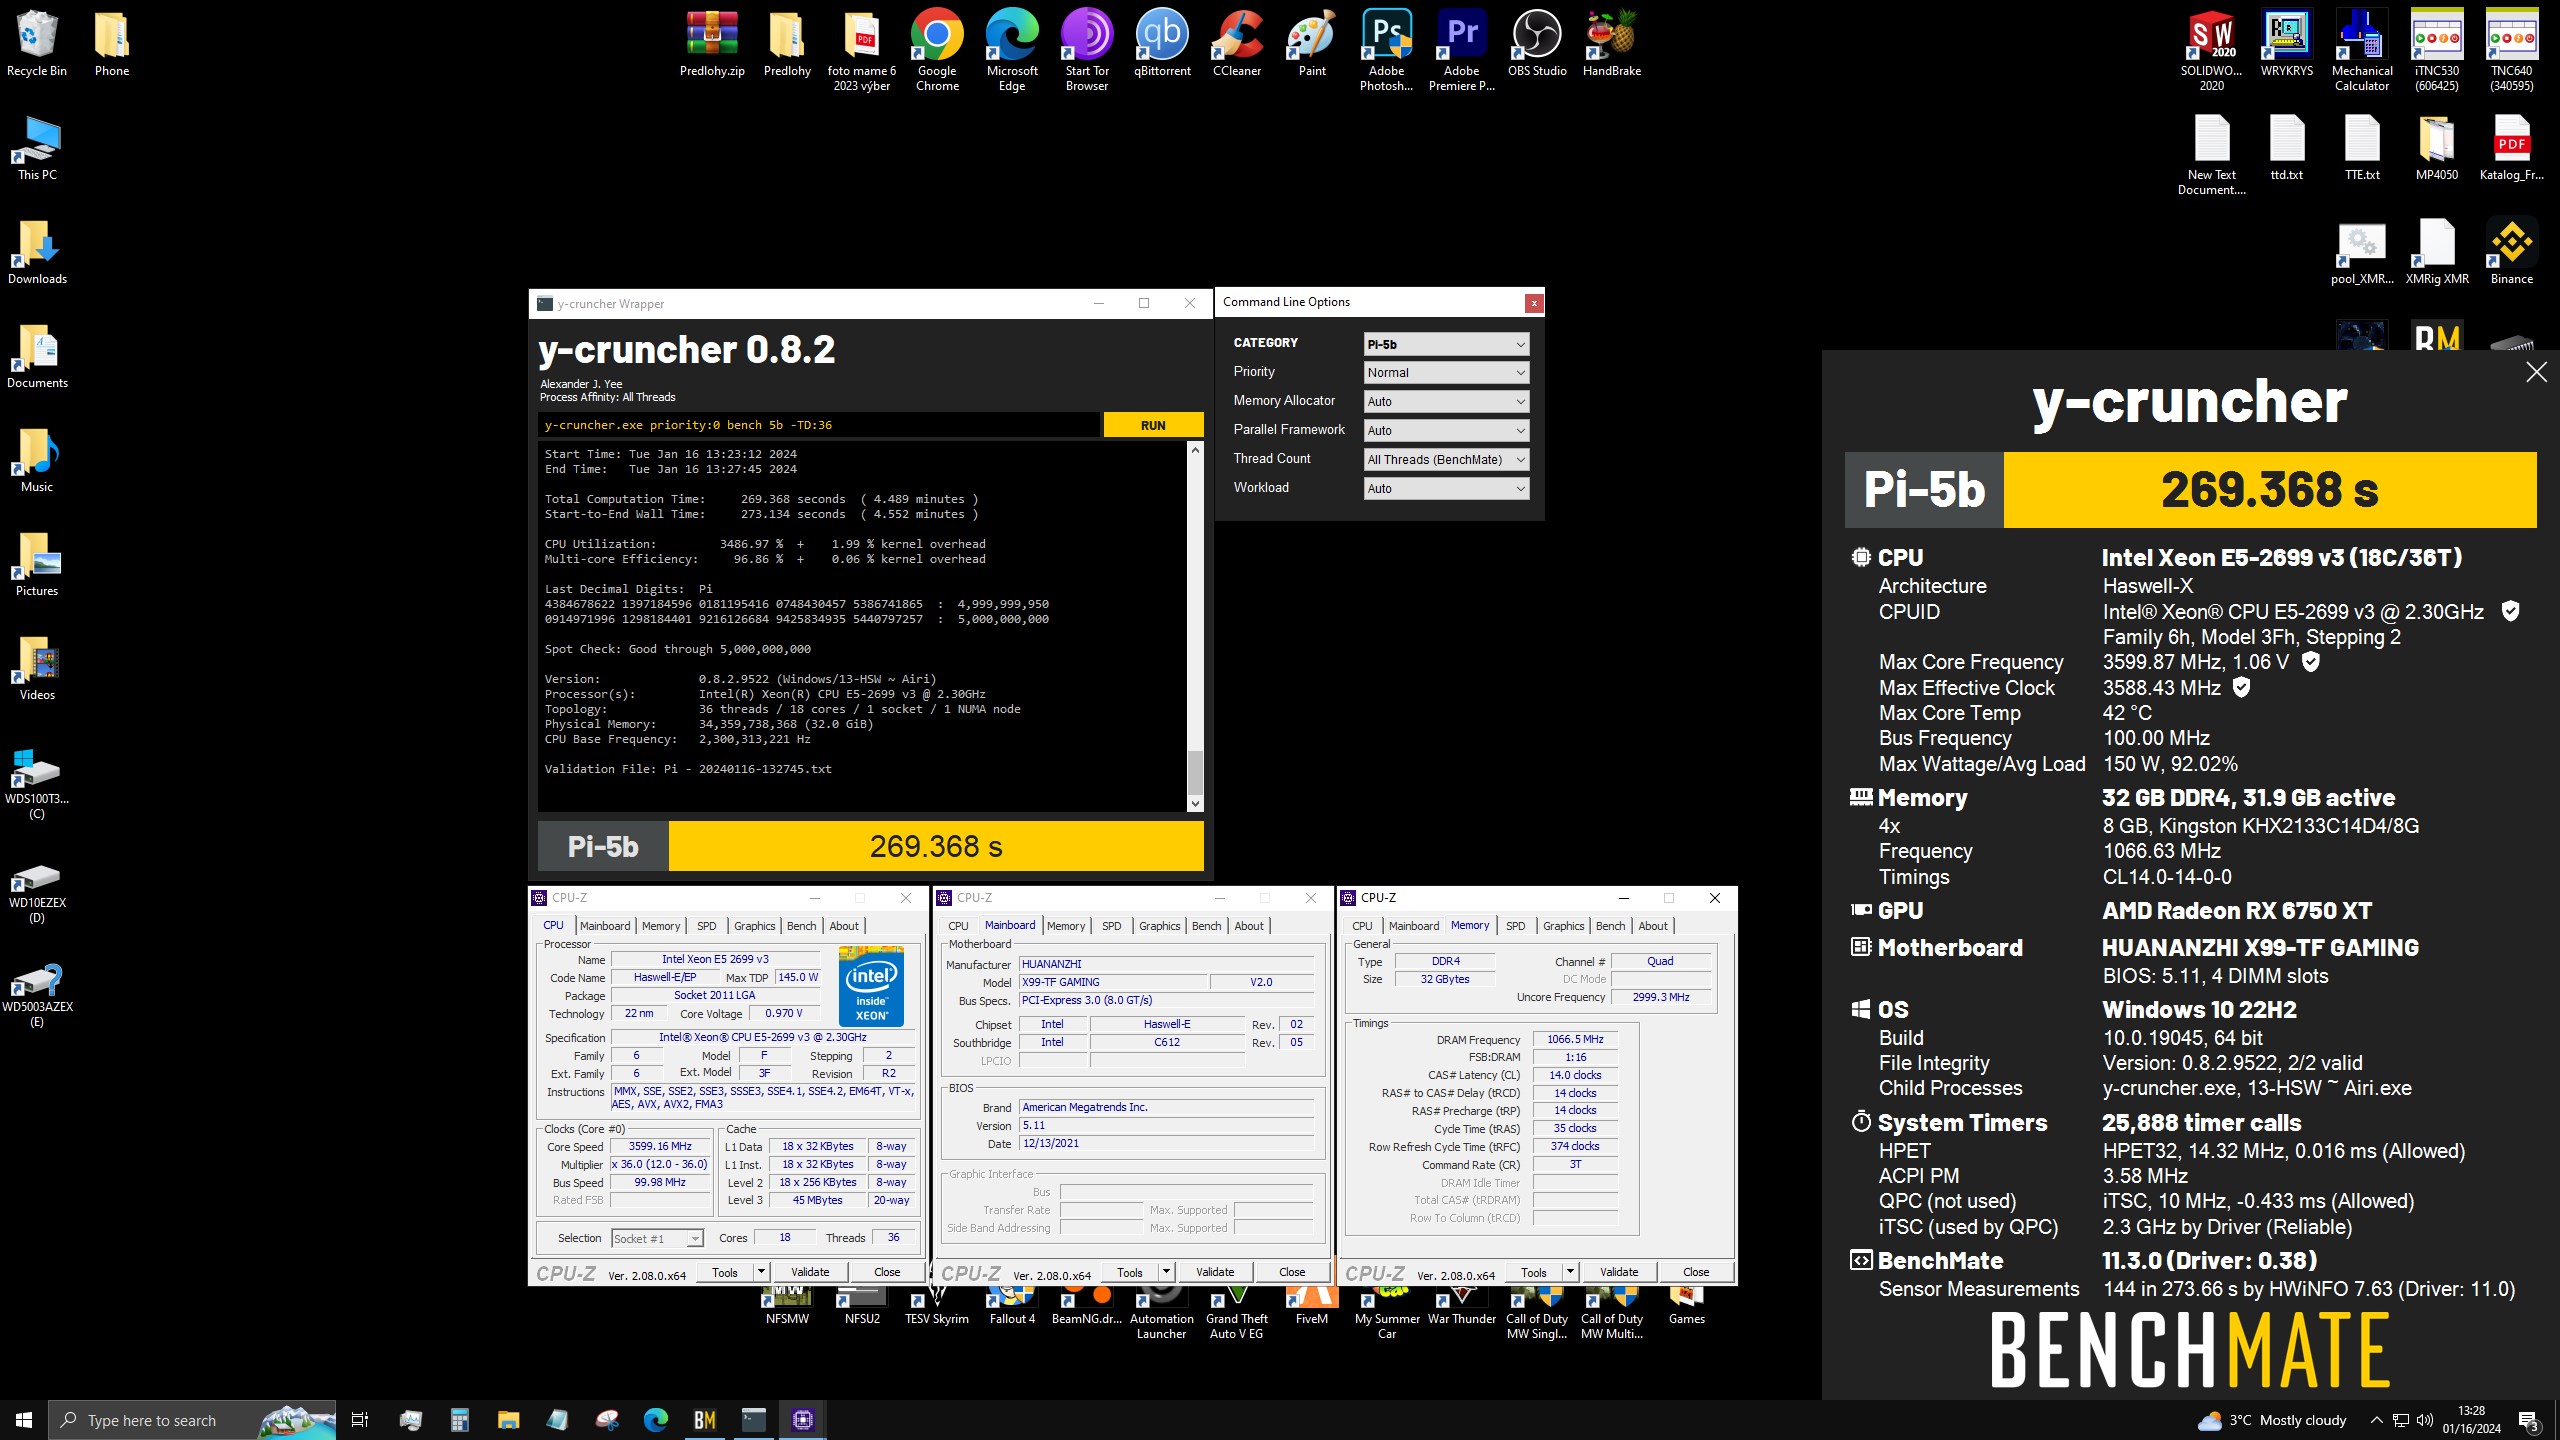Image resolution: width=2560 pixels, height=1440 pixels.
Task: Click the taskbar search box
Action: tap(192, 1420)
